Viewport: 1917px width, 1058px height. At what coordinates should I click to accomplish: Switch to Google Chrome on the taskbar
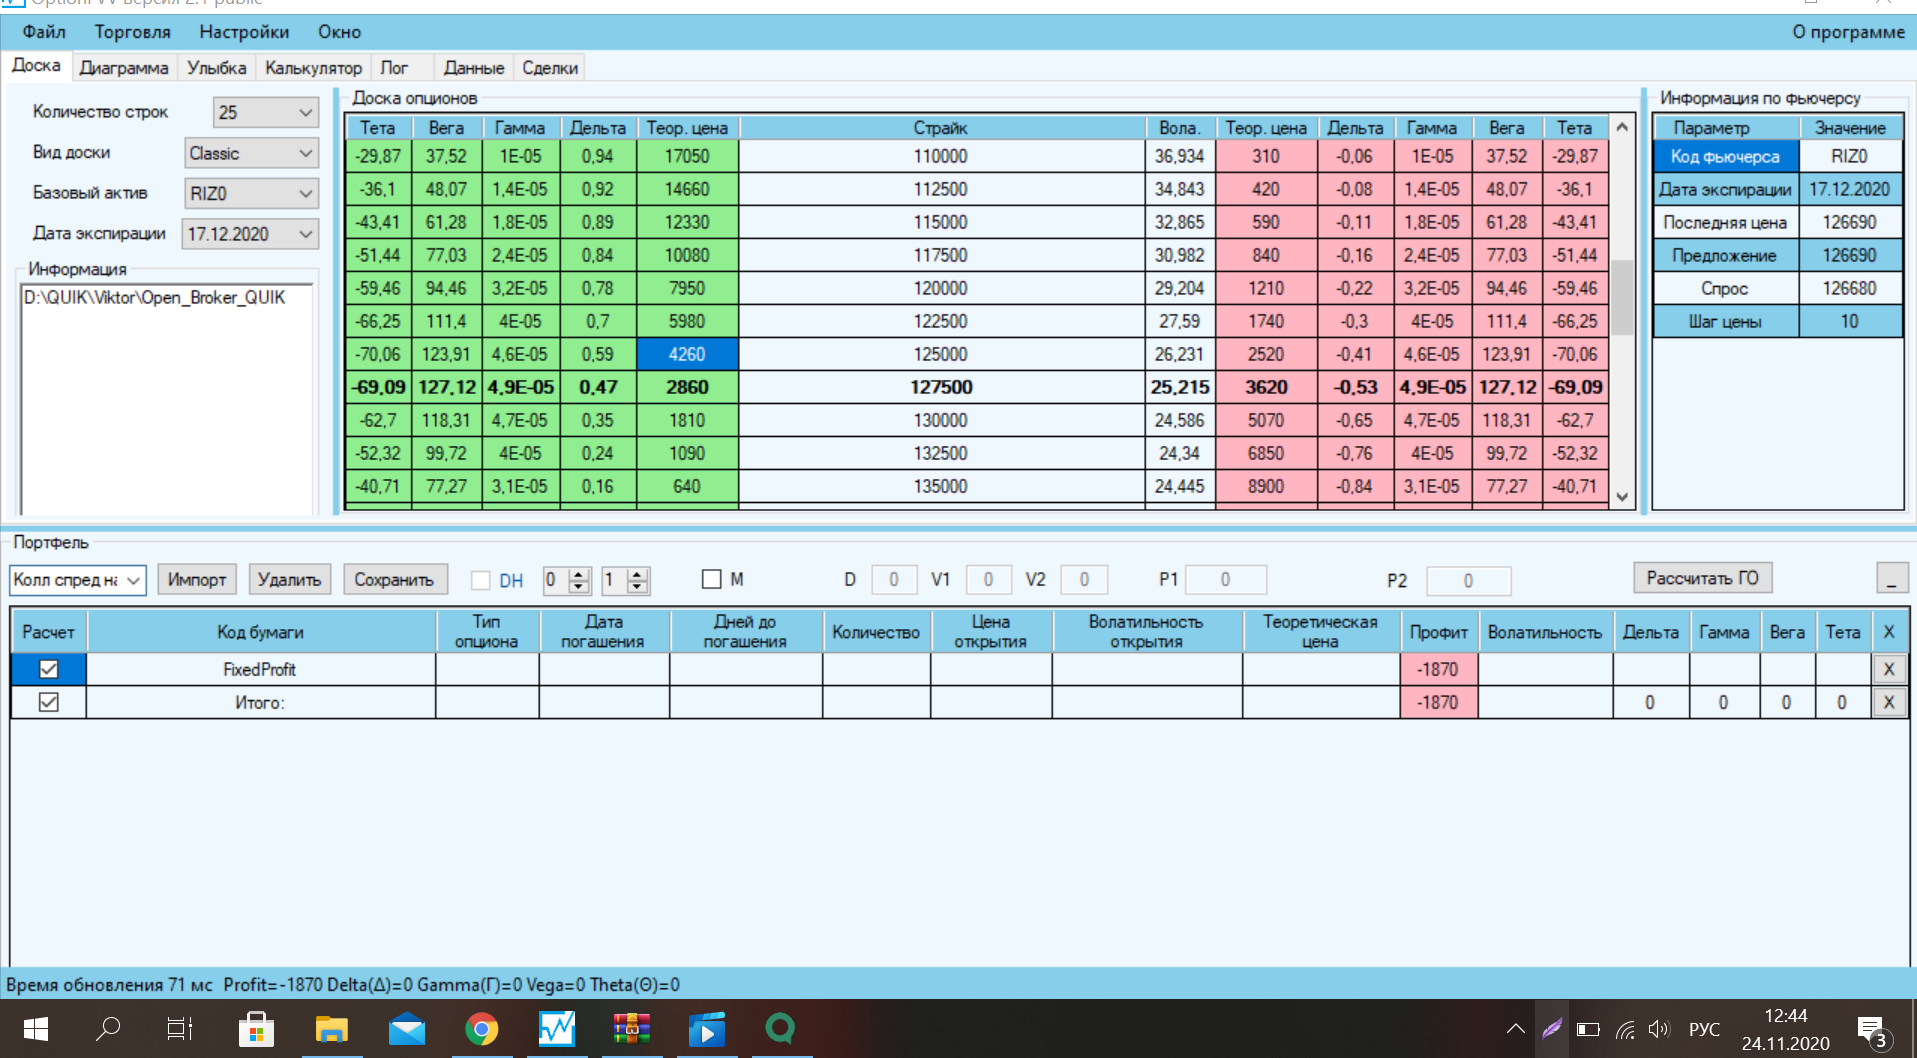[482, 1028]
